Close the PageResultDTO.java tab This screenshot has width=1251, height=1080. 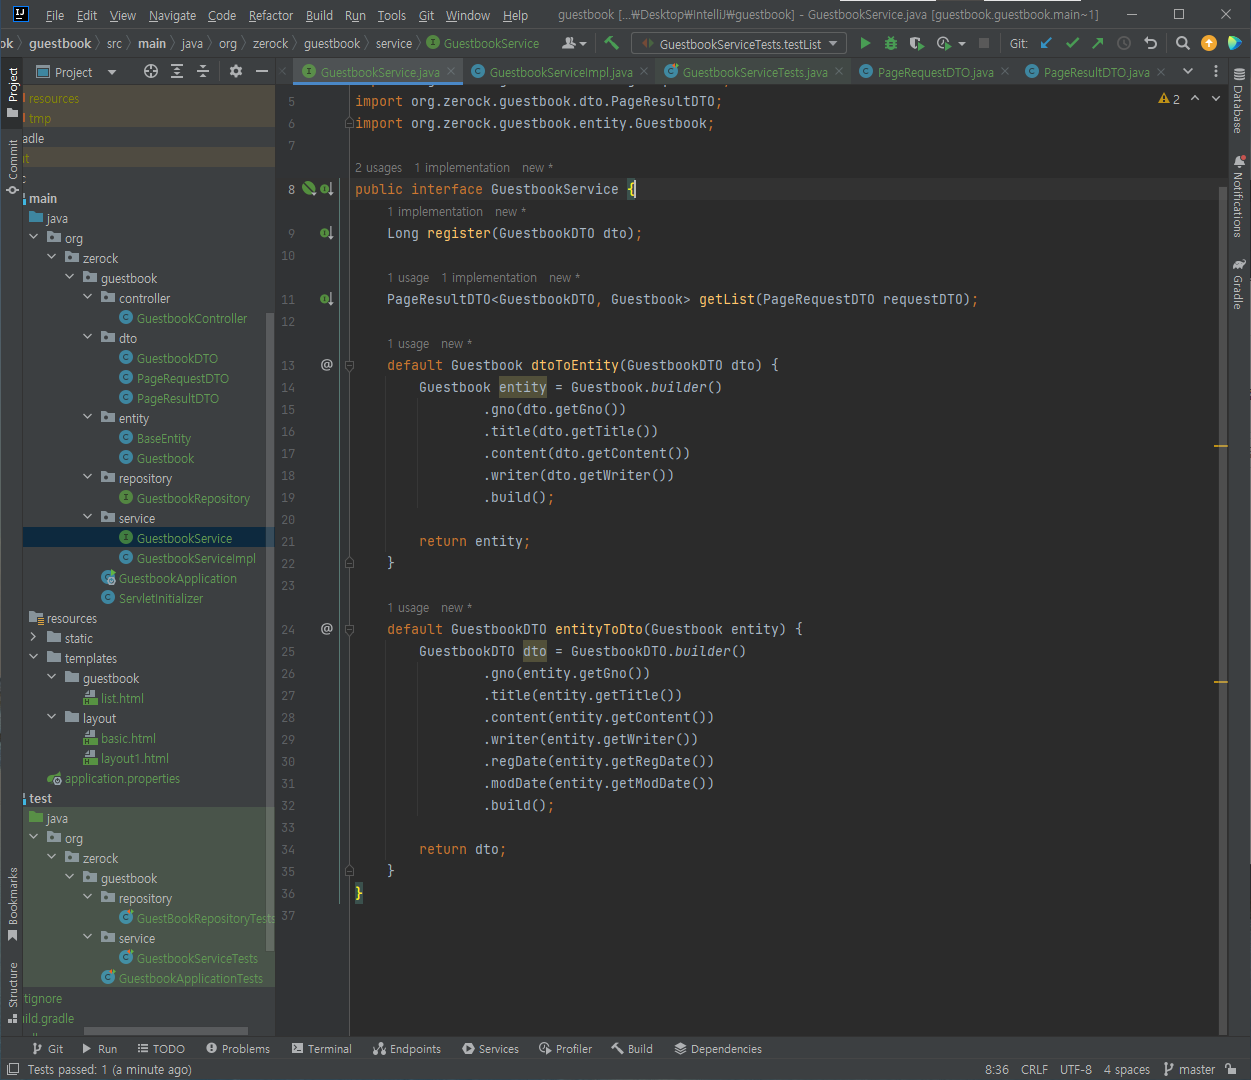point(1162,72)
